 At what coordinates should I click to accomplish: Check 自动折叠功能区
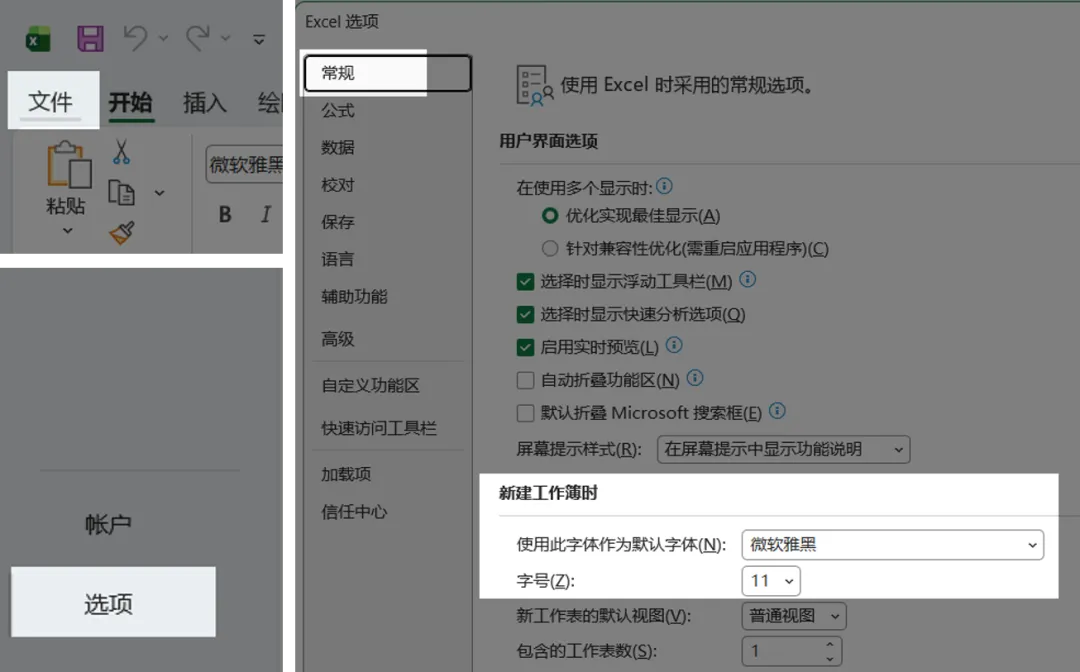tap(525, 380)
